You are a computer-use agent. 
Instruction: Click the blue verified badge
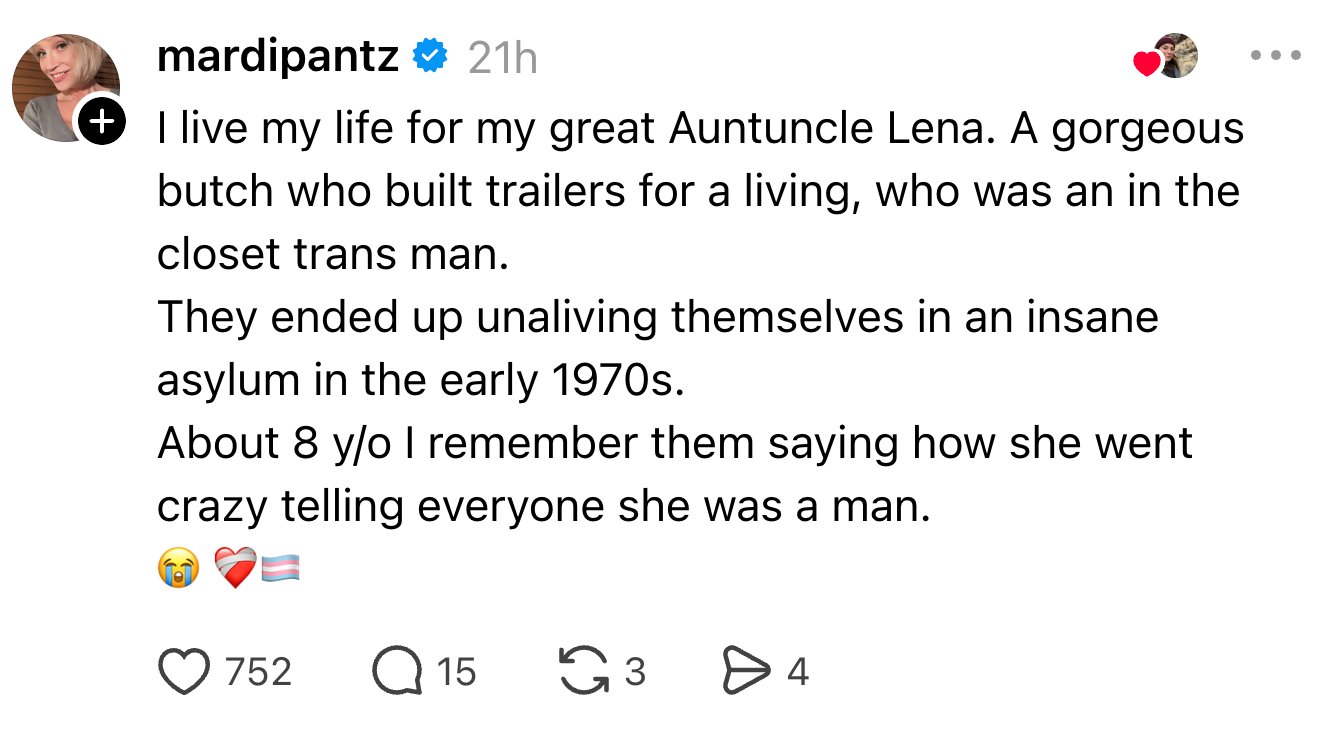click(x=430, y=58)
